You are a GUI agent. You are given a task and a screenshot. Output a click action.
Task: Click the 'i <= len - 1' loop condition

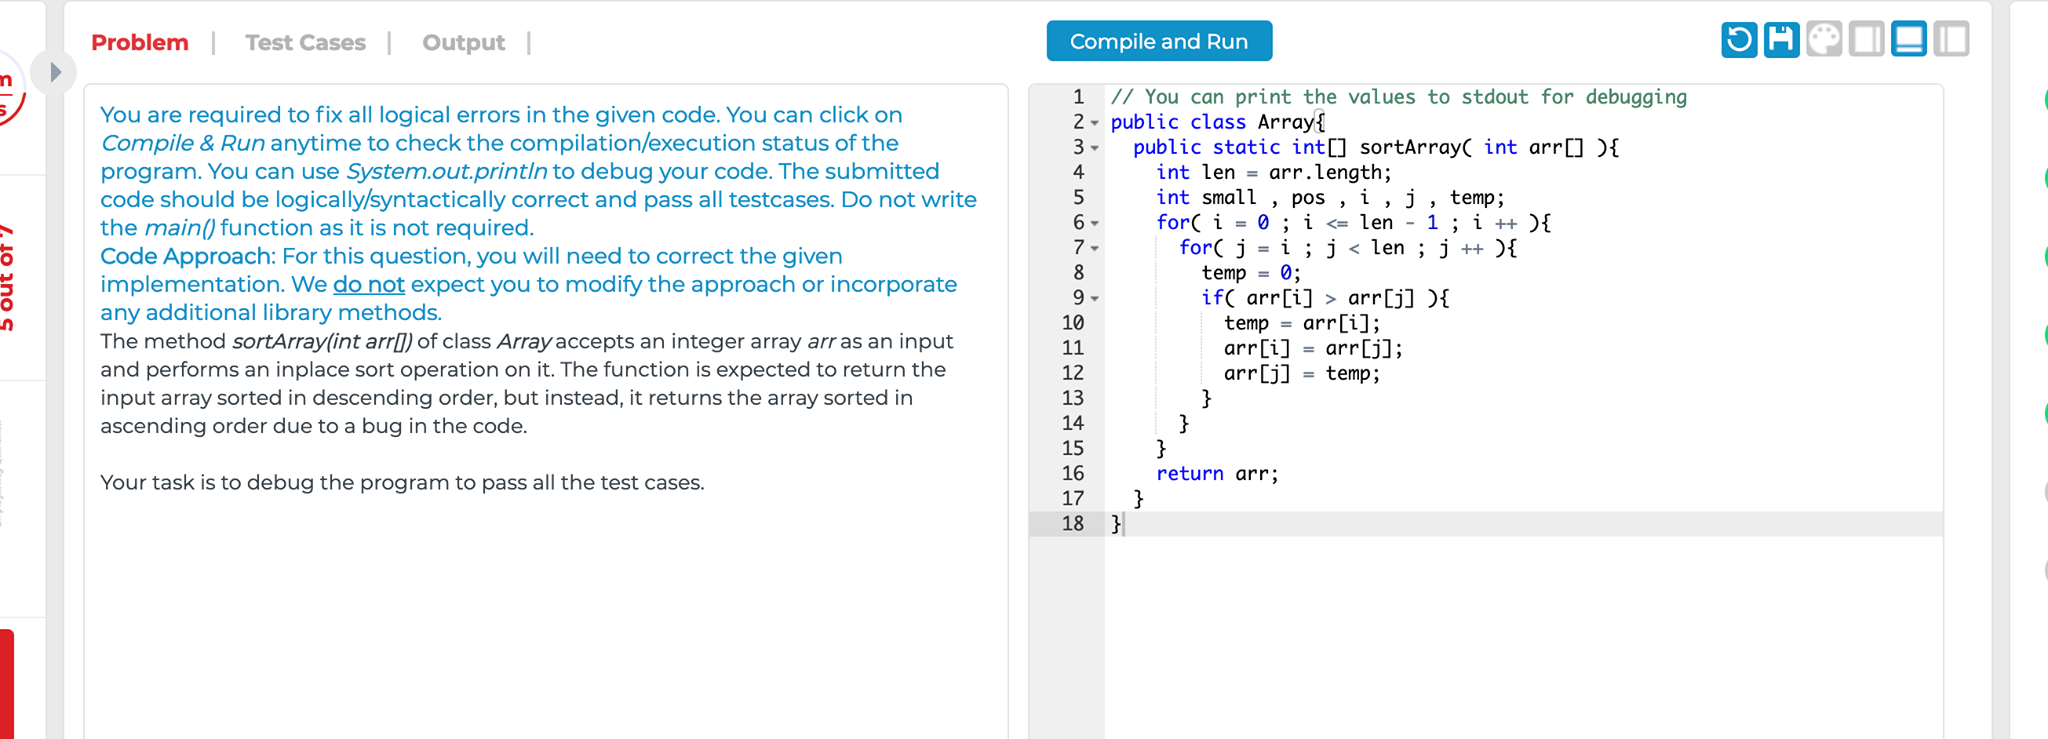(x=1370, y=222)
